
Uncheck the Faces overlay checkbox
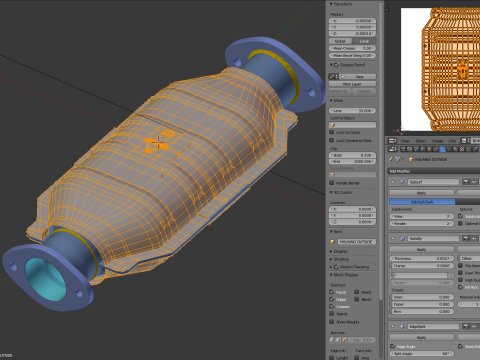tap(332, 292)
